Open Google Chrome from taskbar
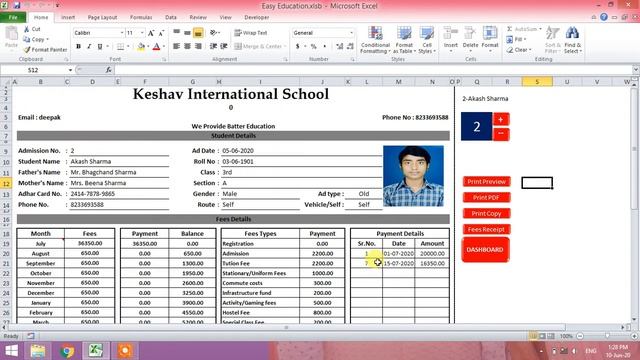640x360 pixels. coord(67,351)
